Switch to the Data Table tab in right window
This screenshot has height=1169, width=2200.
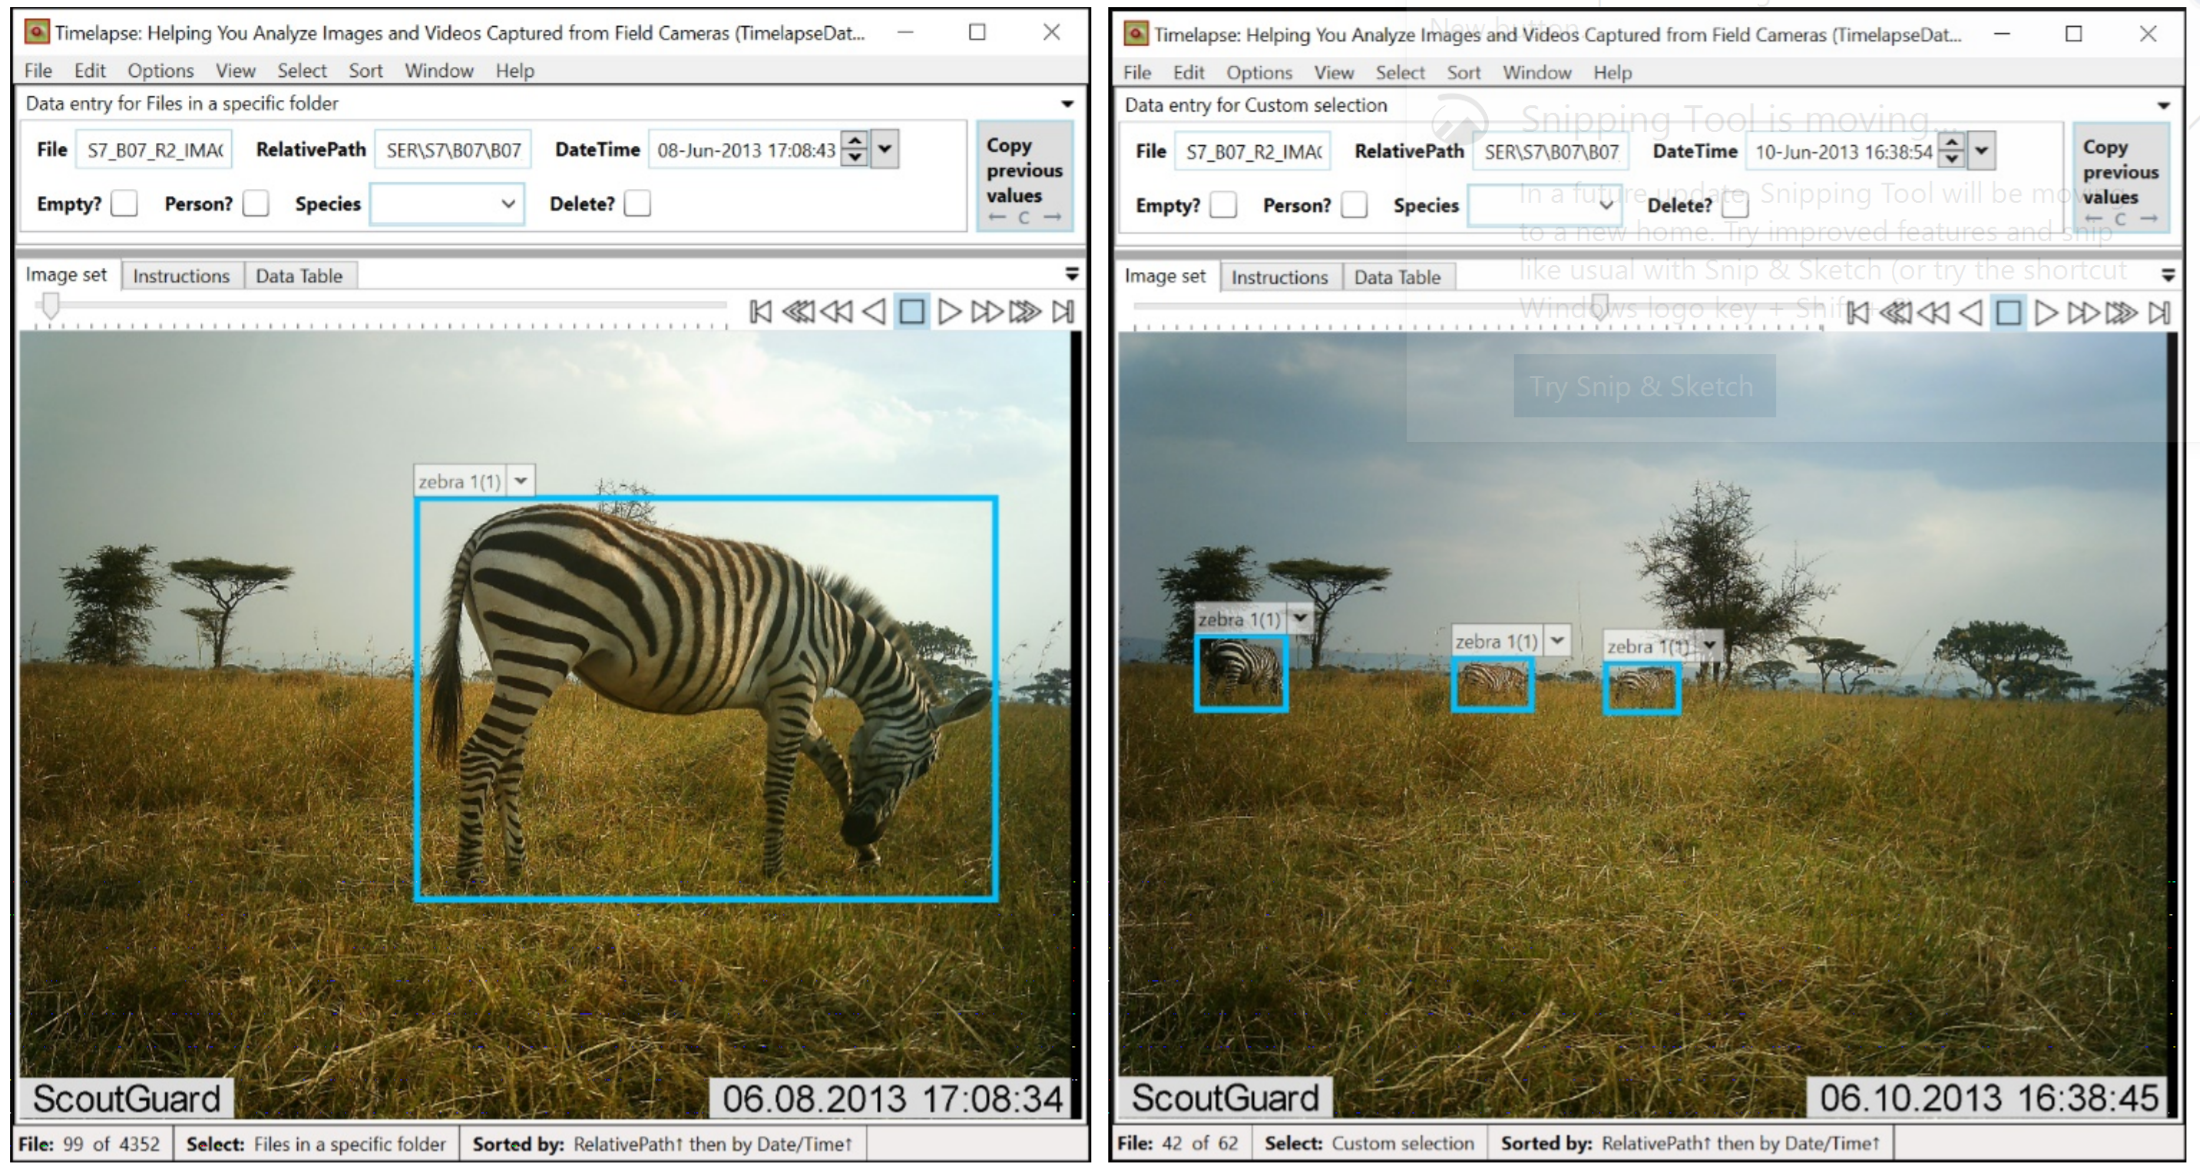pos(1397,278)
